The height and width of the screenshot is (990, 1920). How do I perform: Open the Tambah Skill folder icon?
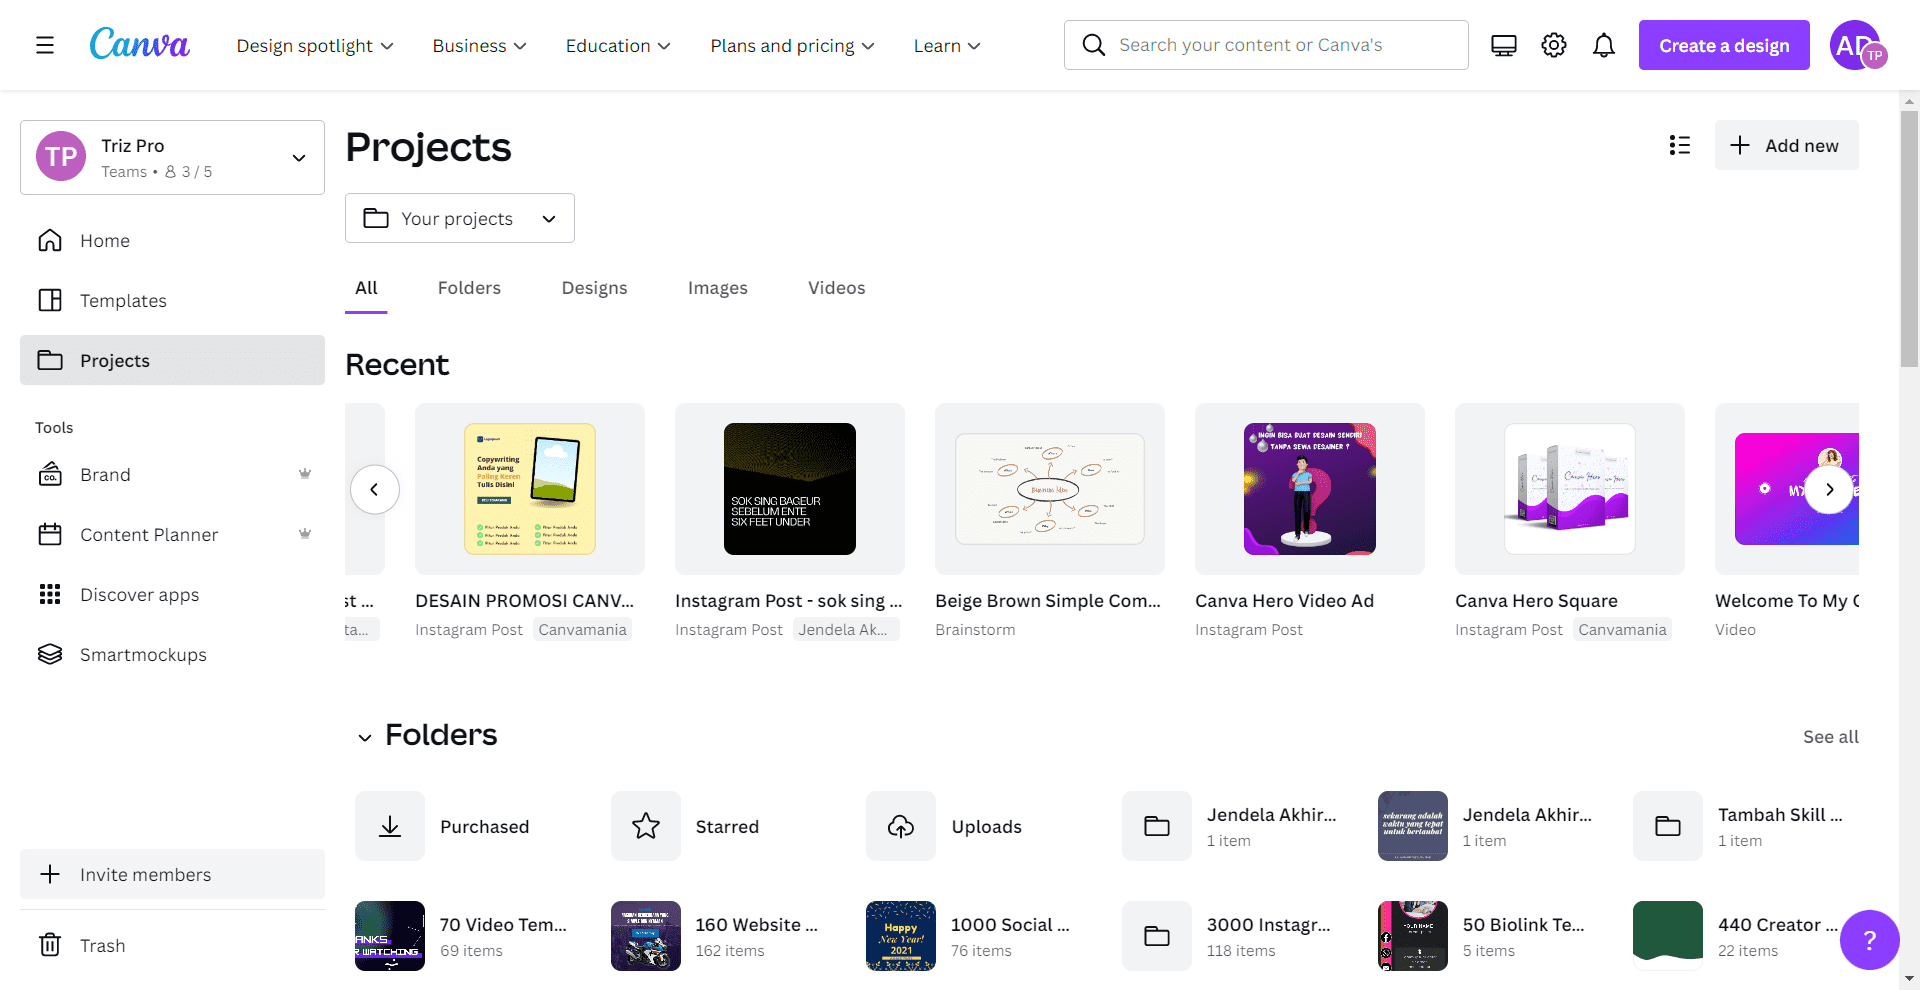1668,826
